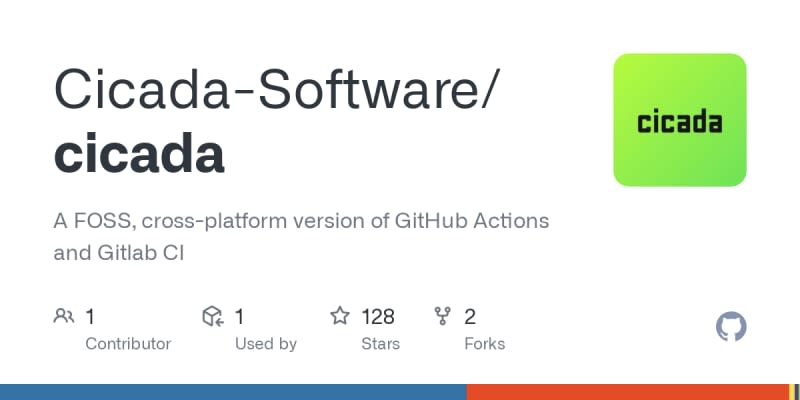
Task: Click the blue language bar segment
Action: (233, 392)
